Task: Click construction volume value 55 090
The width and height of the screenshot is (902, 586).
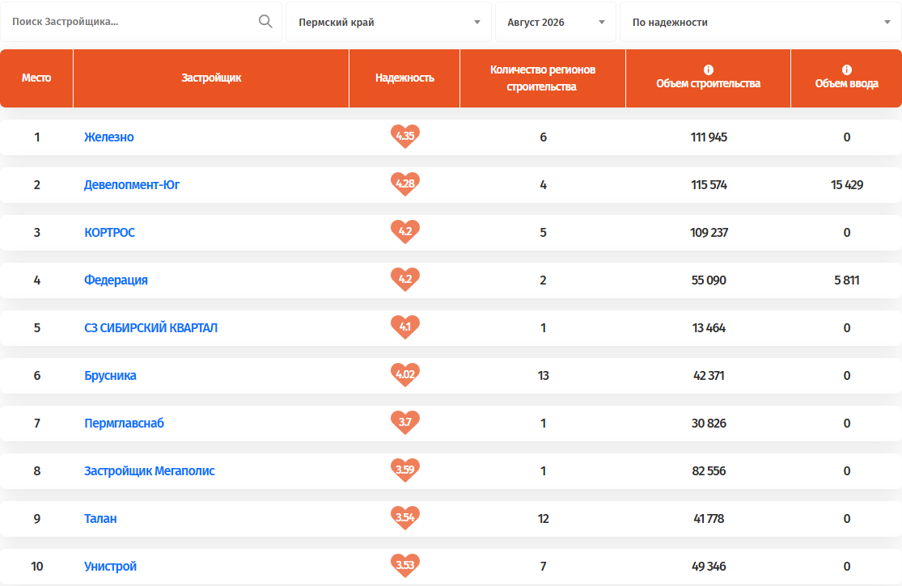Action: click(x=709, y=280)
